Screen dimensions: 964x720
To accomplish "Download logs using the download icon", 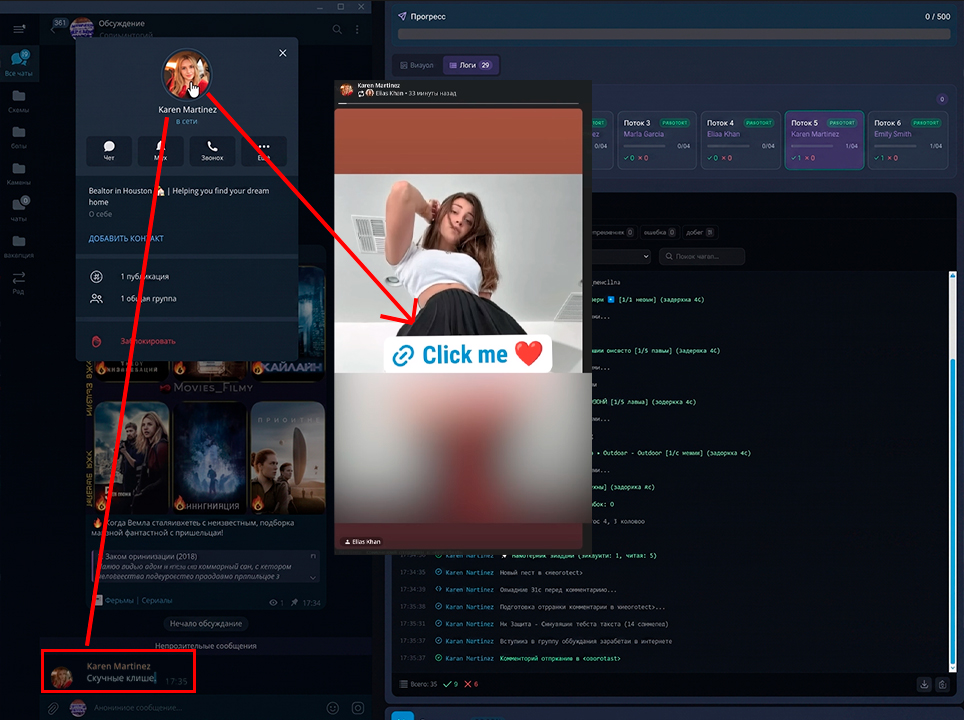I will [924, 684].
